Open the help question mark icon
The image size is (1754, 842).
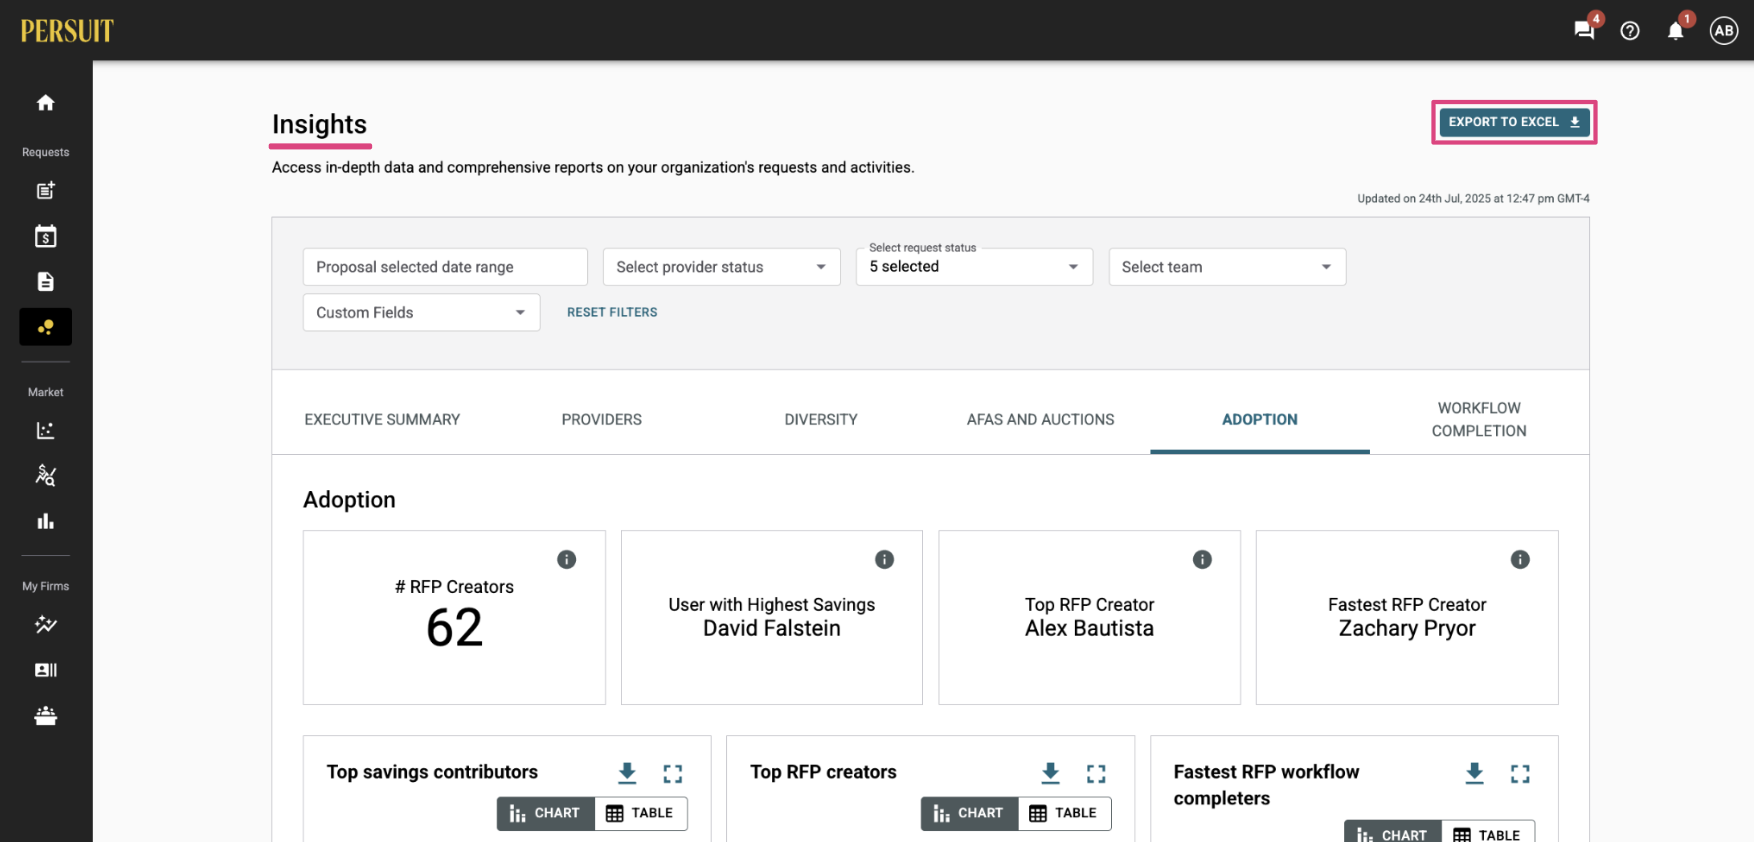[x=1630, y=31]
